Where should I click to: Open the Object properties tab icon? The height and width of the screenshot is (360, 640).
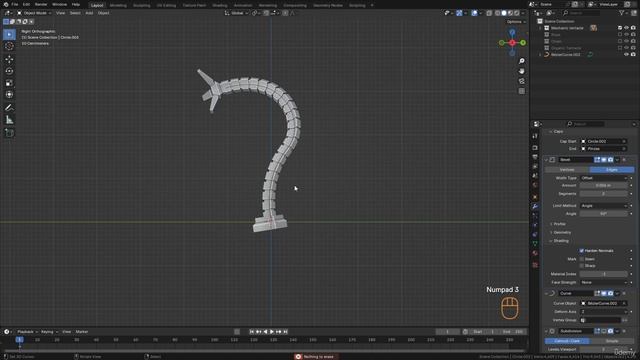(535, 197)
